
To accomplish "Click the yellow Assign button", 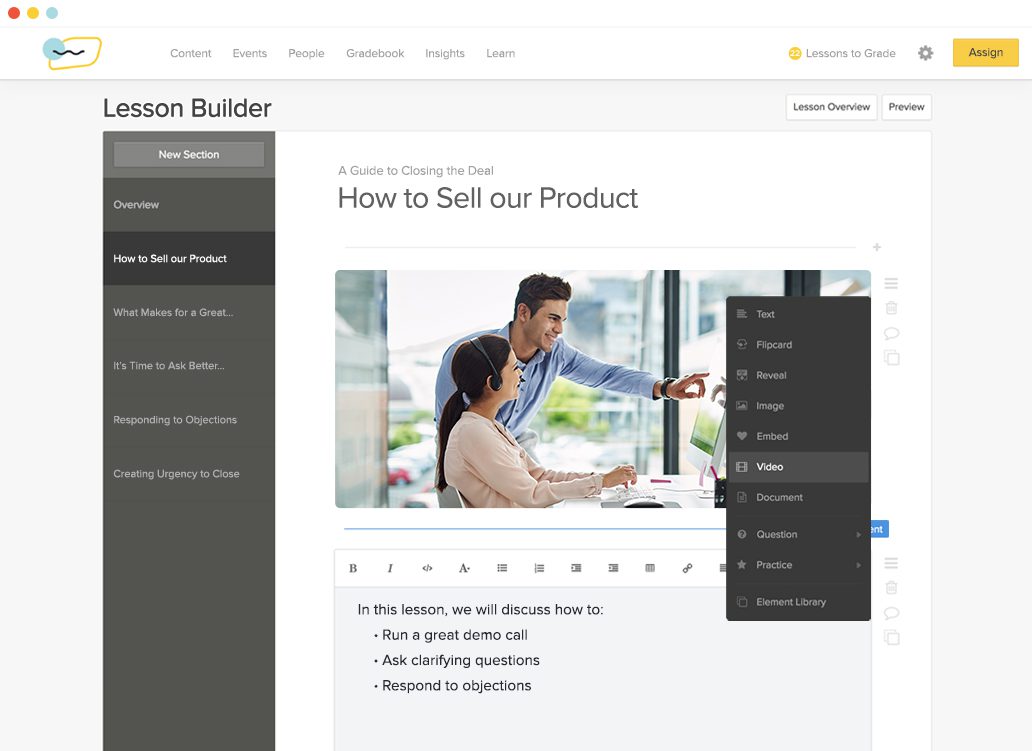I will (x=985, y=53).
